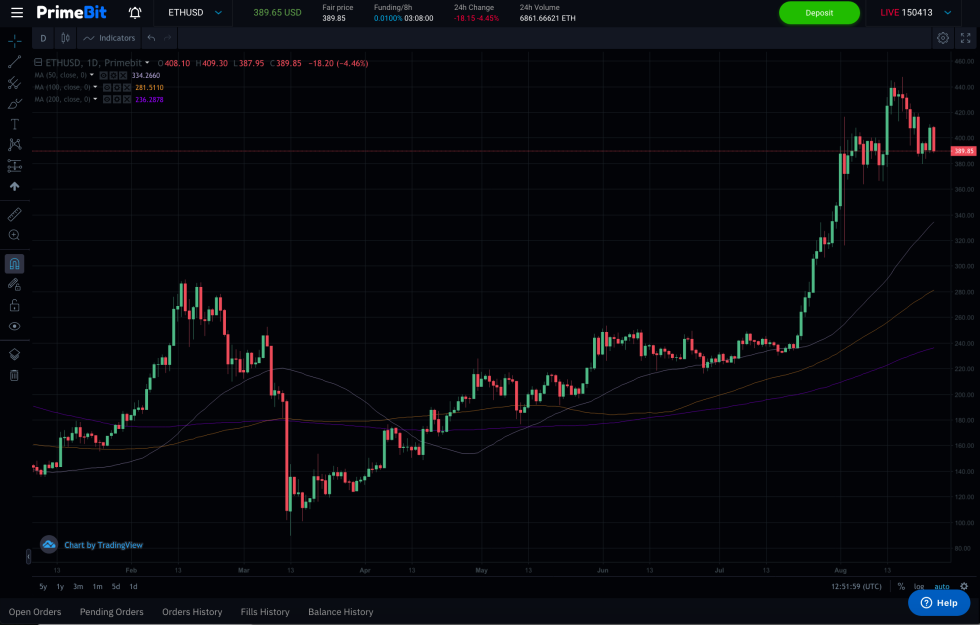This screenshot has height=625, width=980.
Task: Open the text annotation tool
Action: [x=14, y=124]
